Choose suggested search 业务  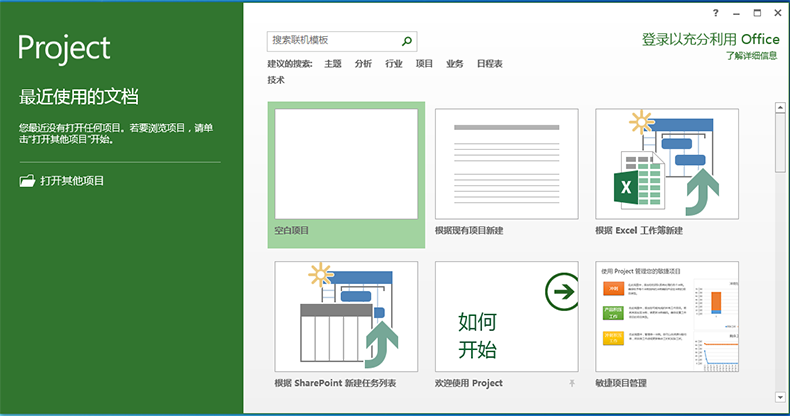click(x=454, y=64)
